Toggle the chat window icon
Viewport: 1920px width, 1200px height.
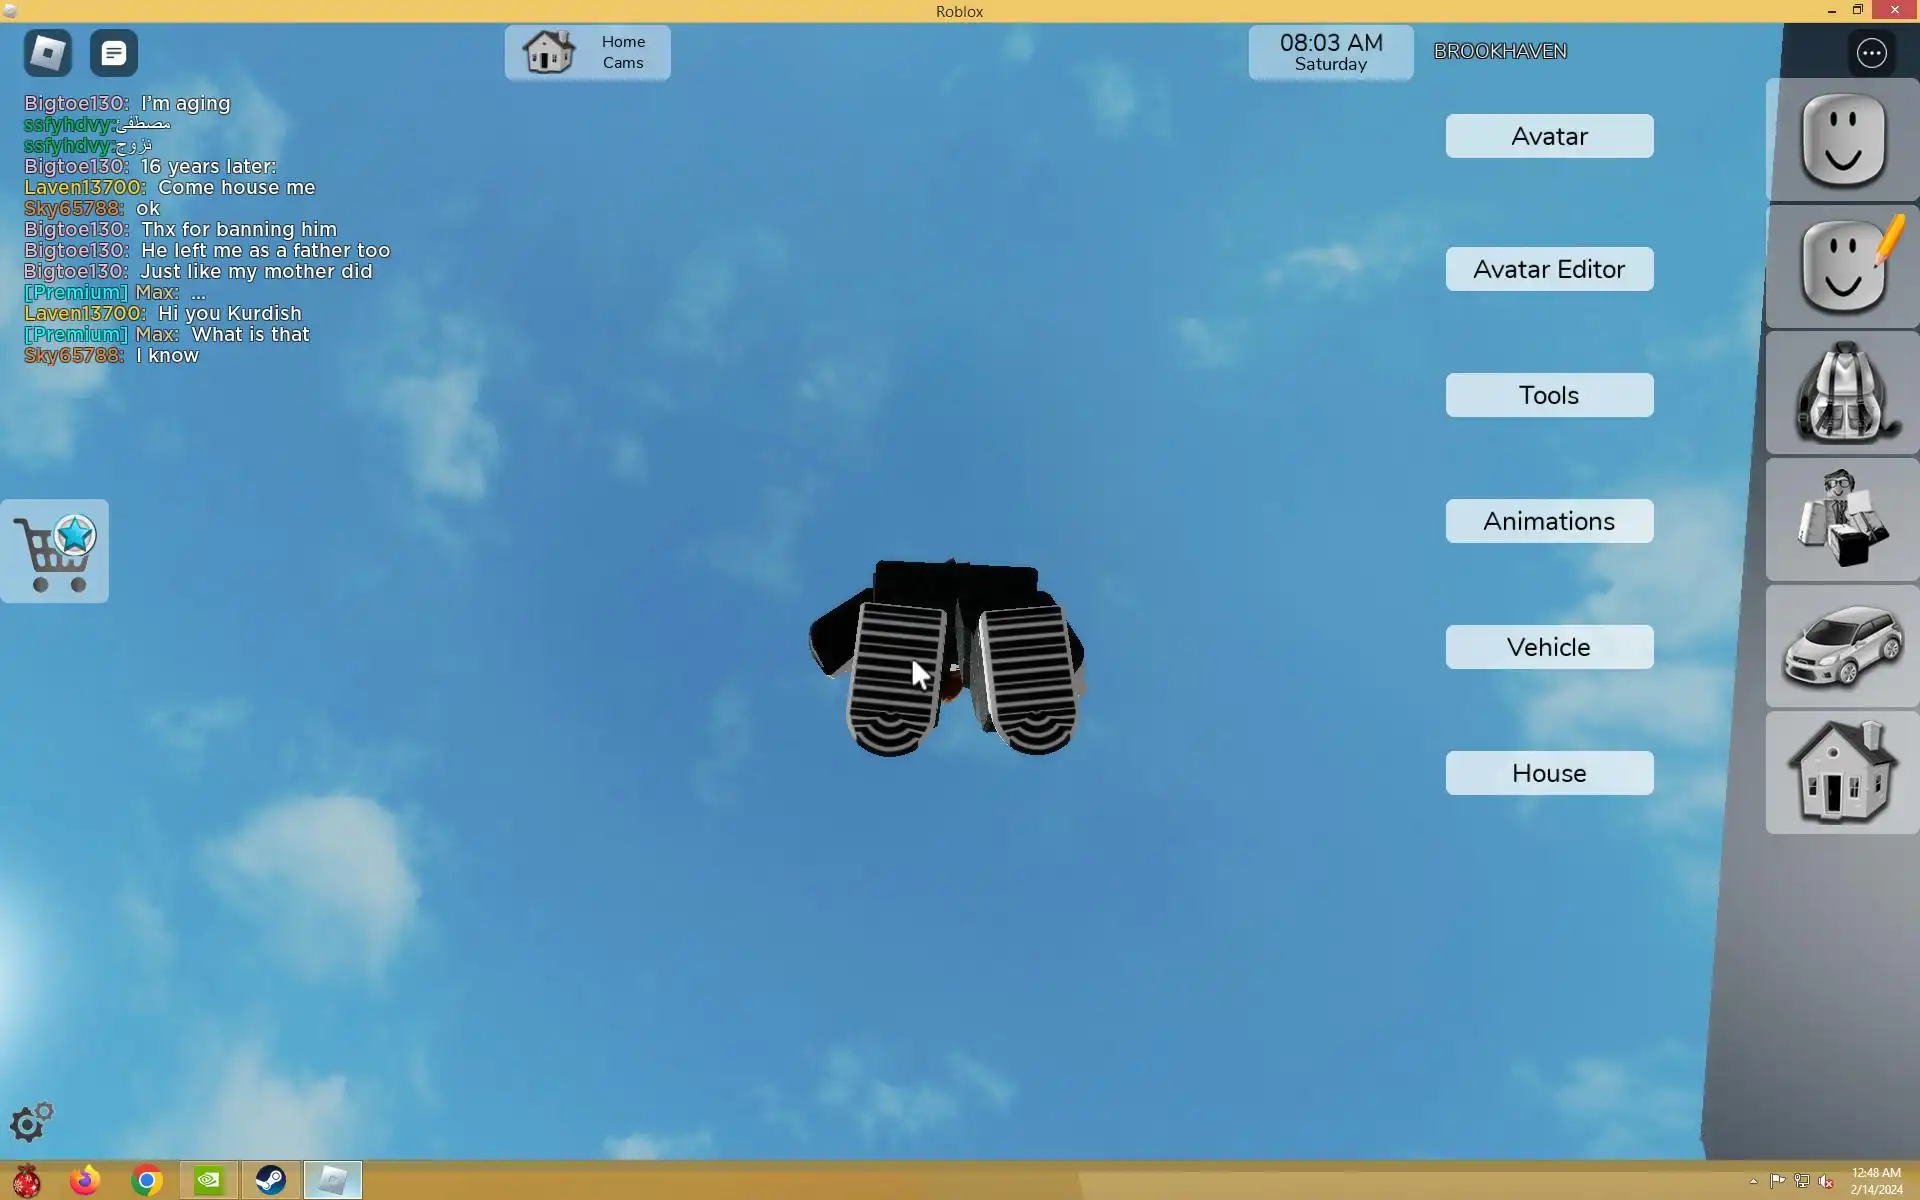coord(114,52)
